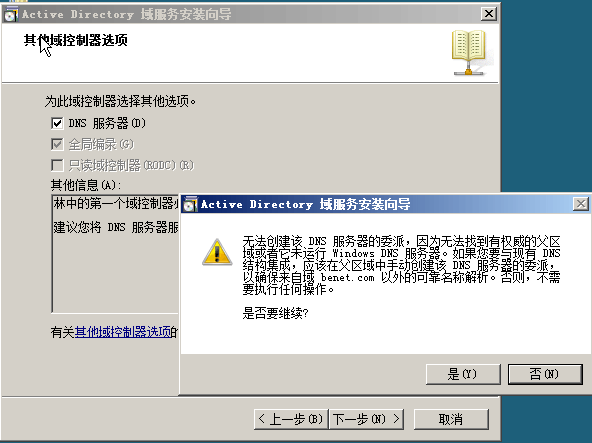Image resolution: width=592 pixels, height=443 pixels.
Task: Enable the 只读域控制器 (RODC) checkbox
Action: 57,165
